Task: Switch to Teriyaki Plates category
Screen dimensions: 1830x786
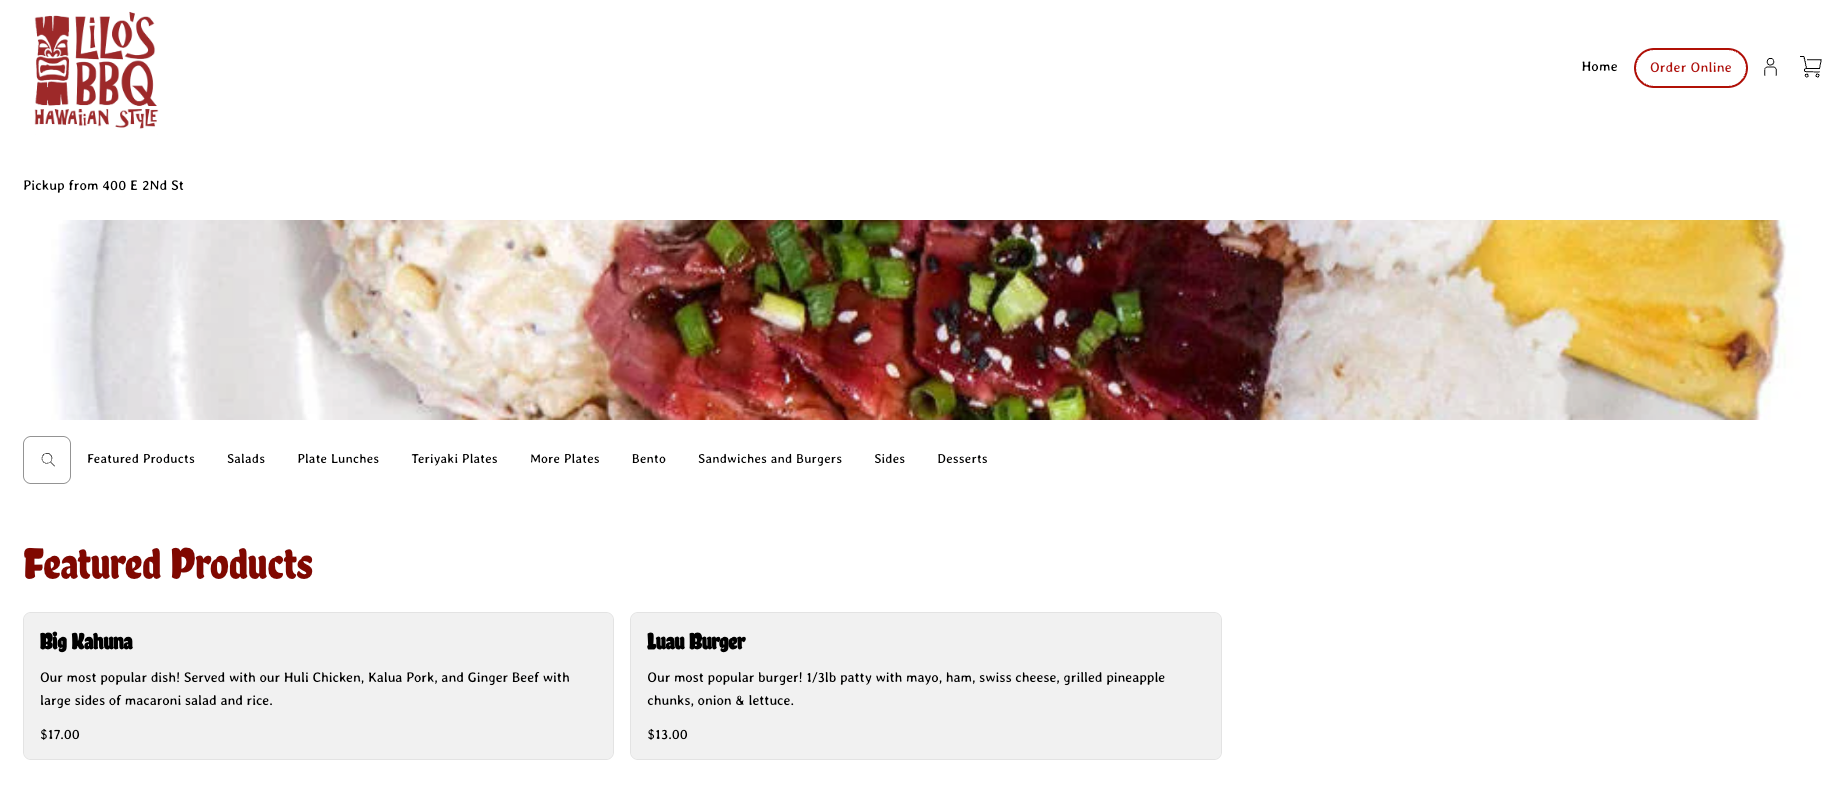Action: tap(454, 459)
